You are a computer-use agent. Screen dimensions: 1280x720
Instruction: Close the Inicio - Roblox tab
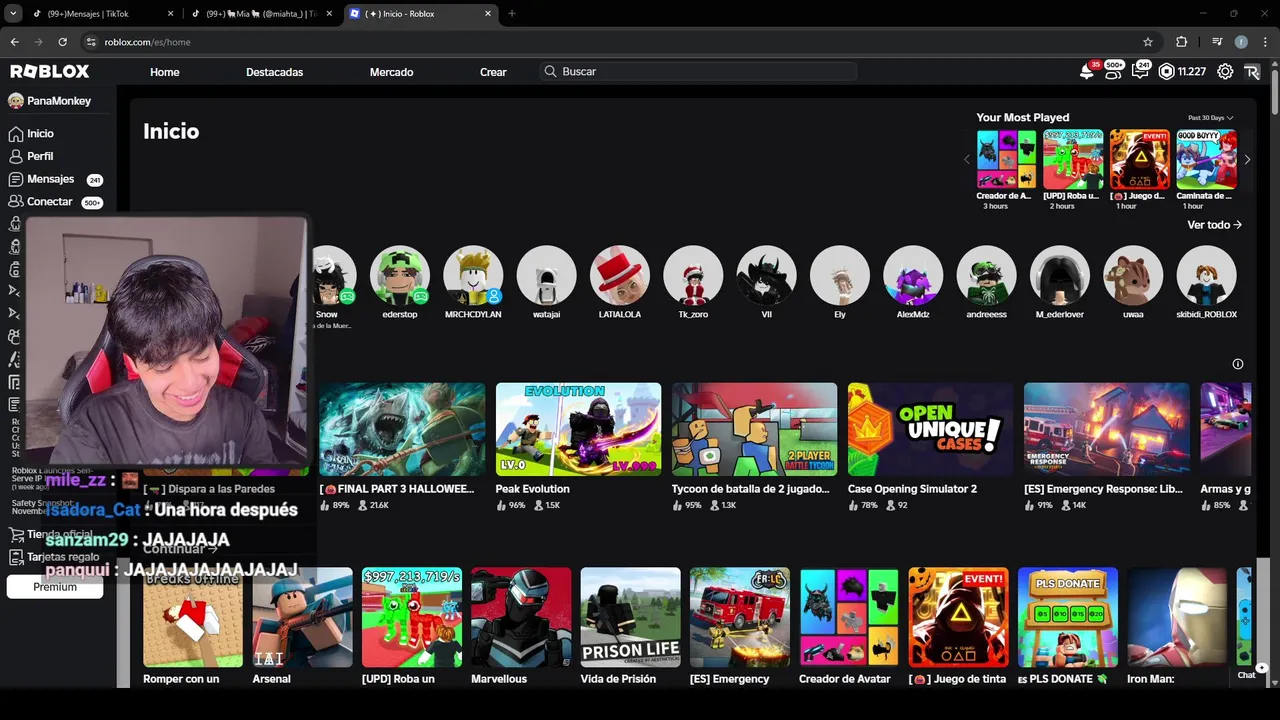[488, 14]
